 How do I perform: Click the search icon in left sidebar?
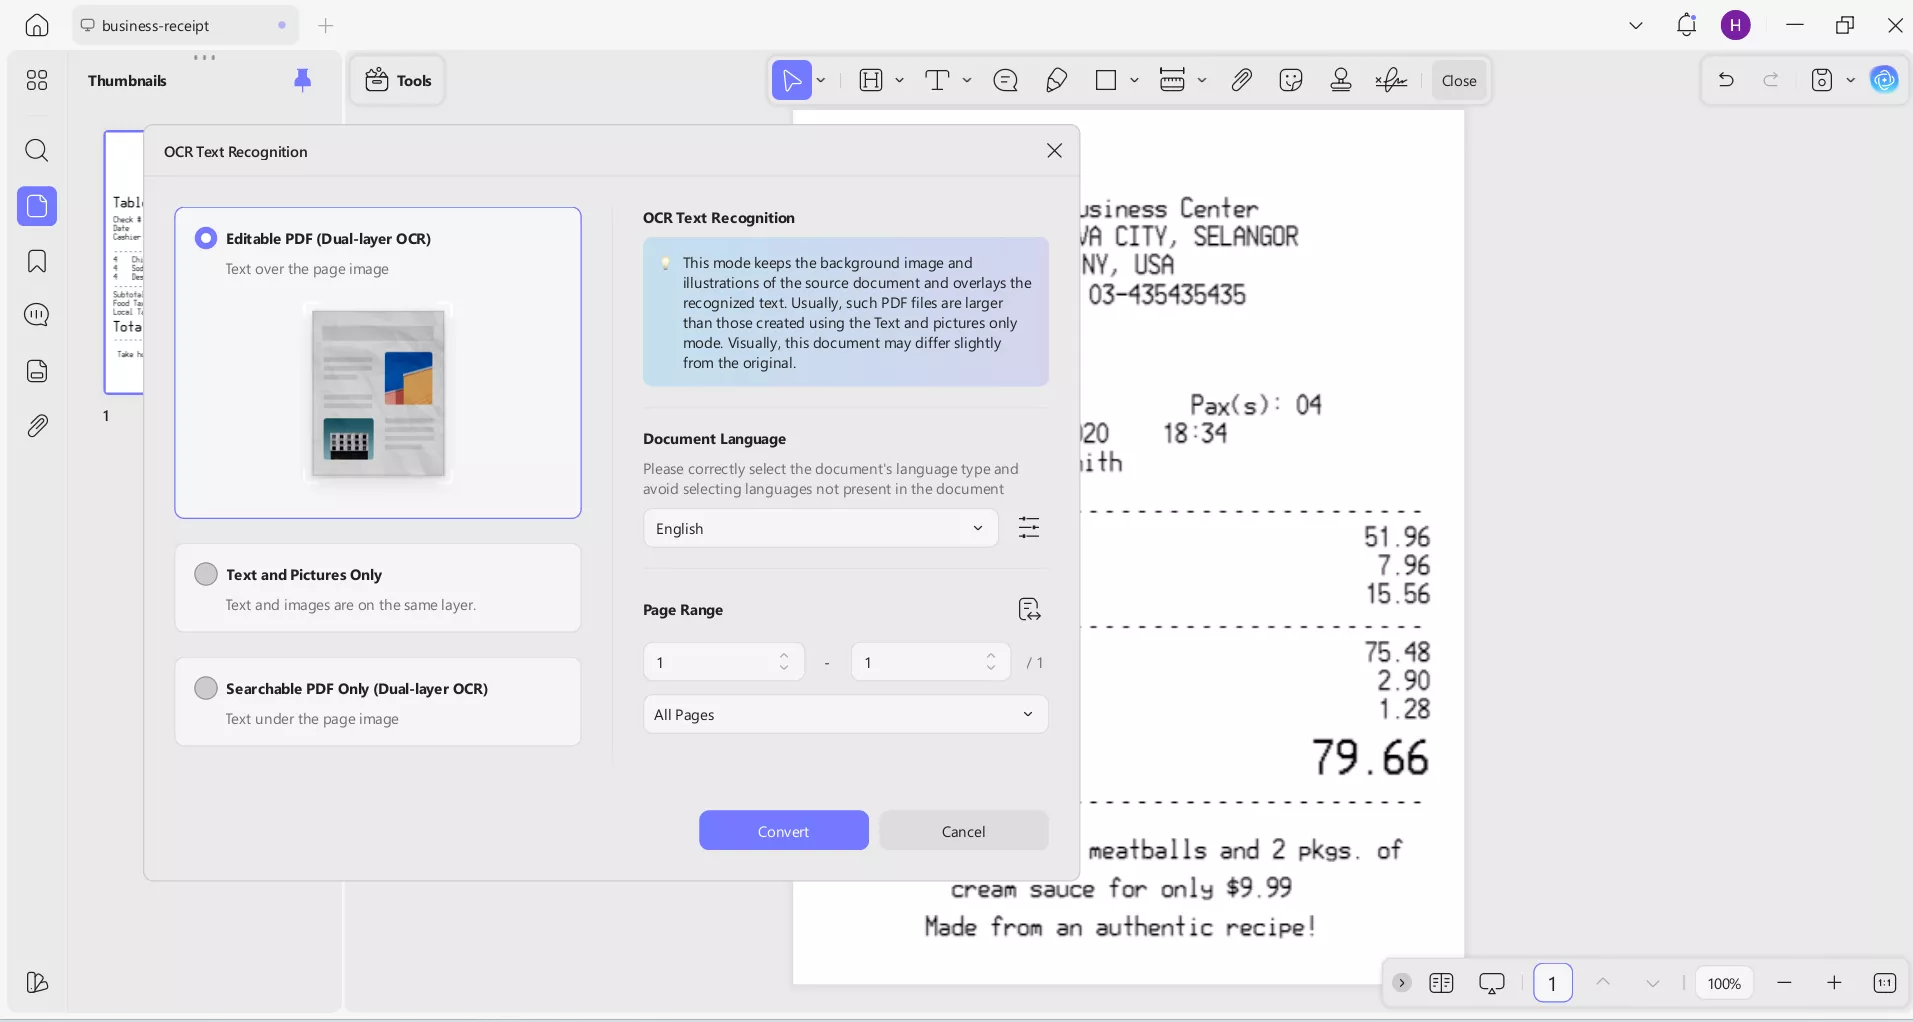pyautogui.click(x=37, y=151)
